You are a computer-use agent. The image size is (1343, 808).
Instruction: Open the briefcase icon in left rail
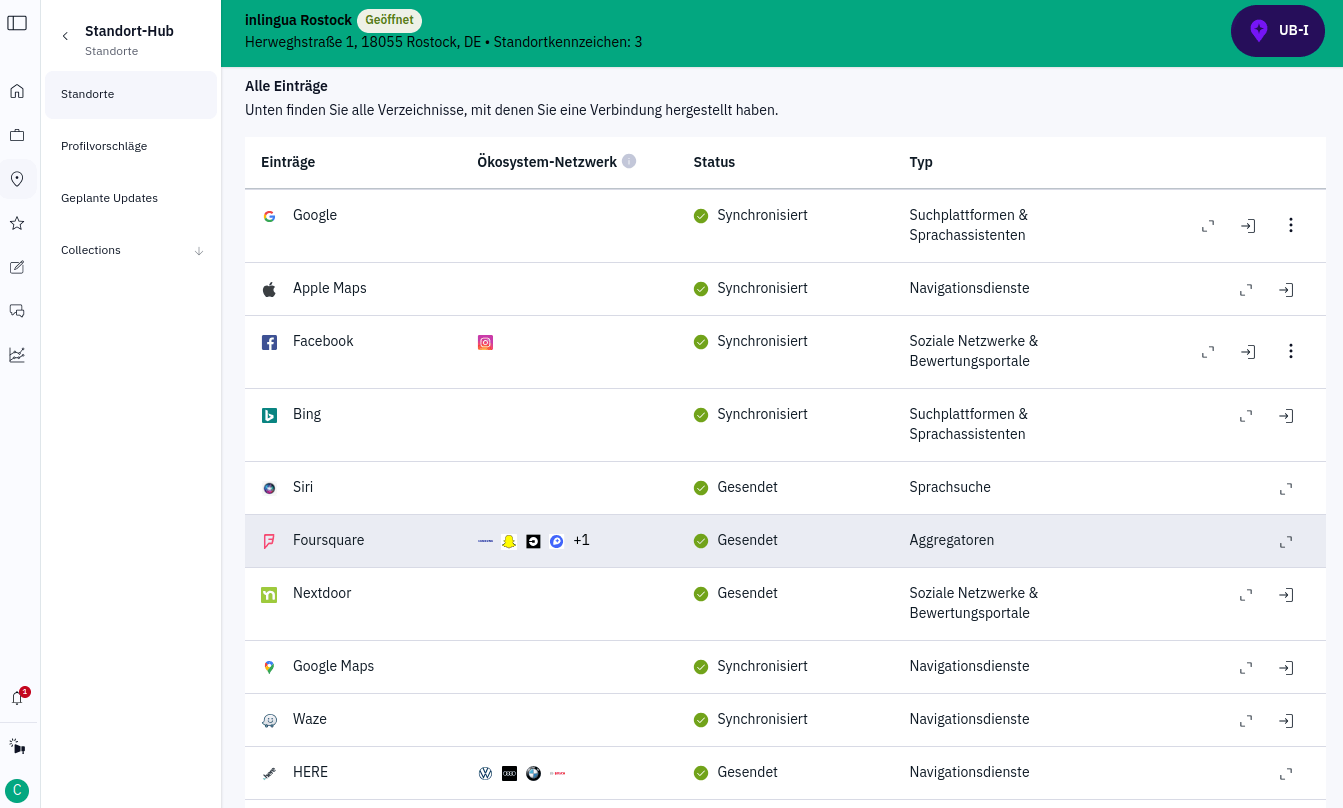click(17, 135)
